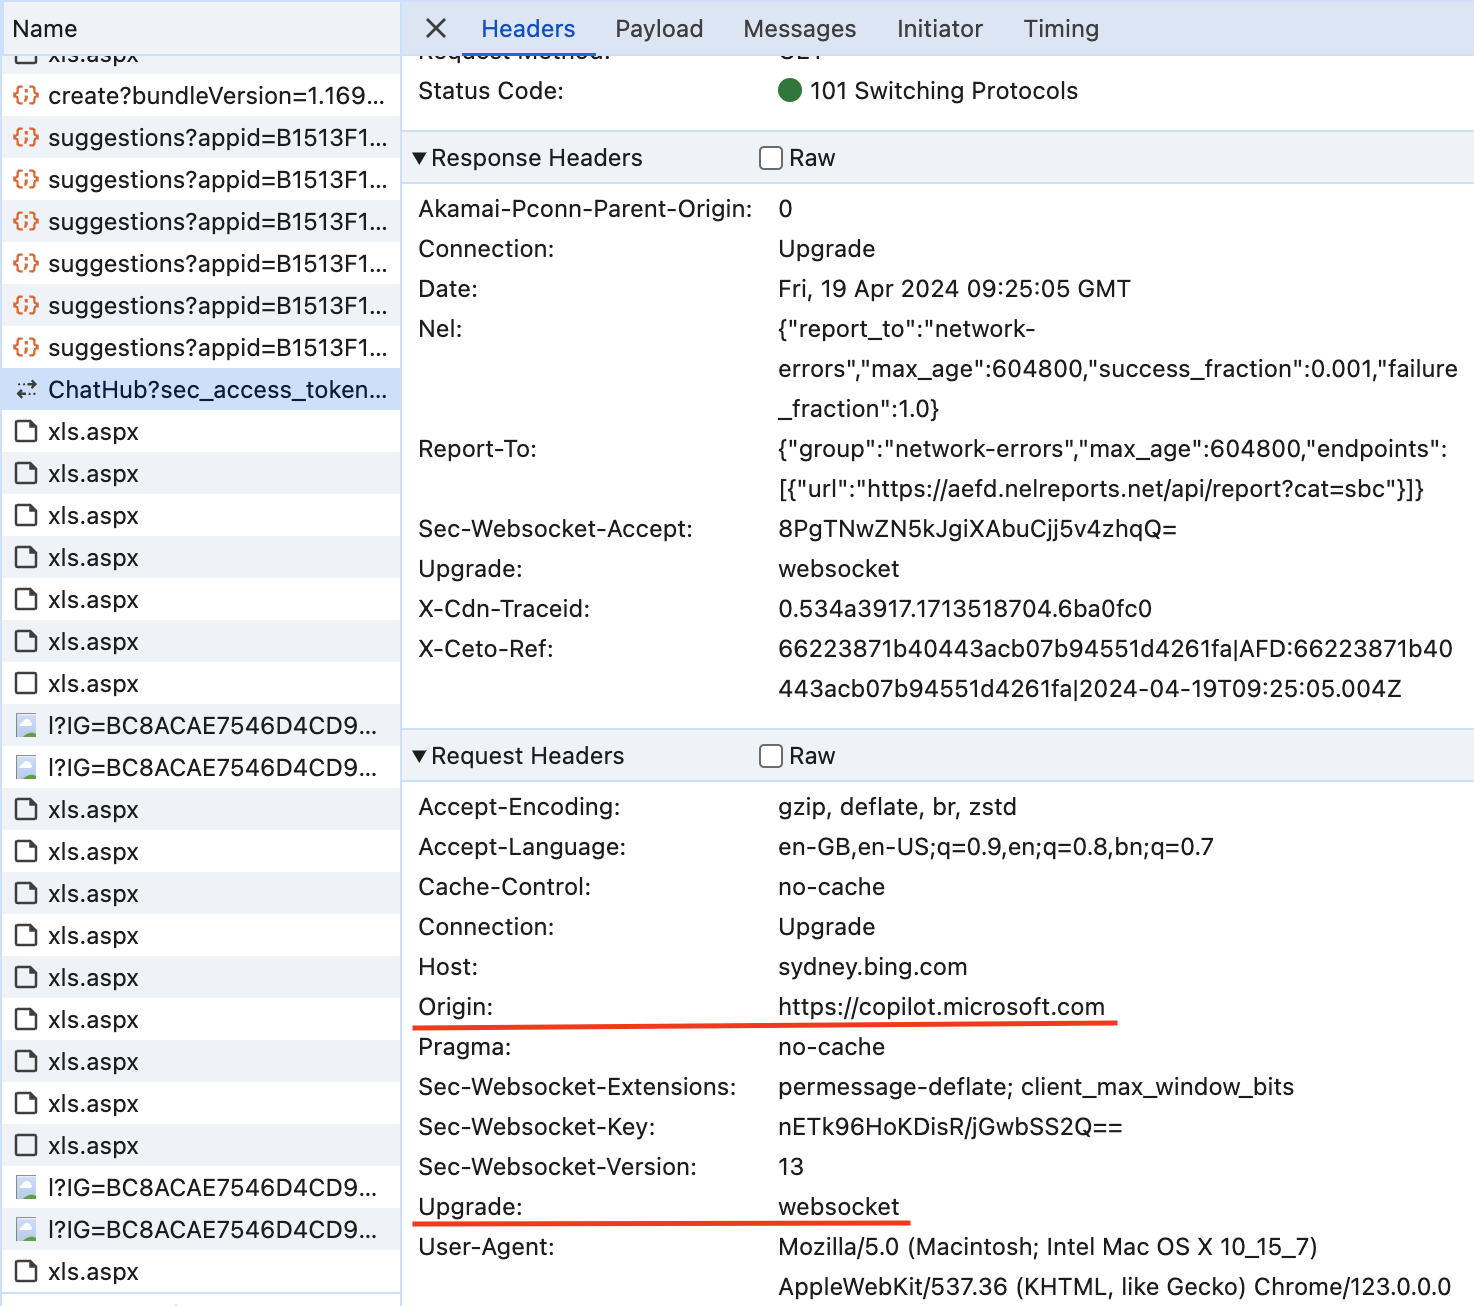
Task: Click the Status Code label
Action: tap(491, 91)
